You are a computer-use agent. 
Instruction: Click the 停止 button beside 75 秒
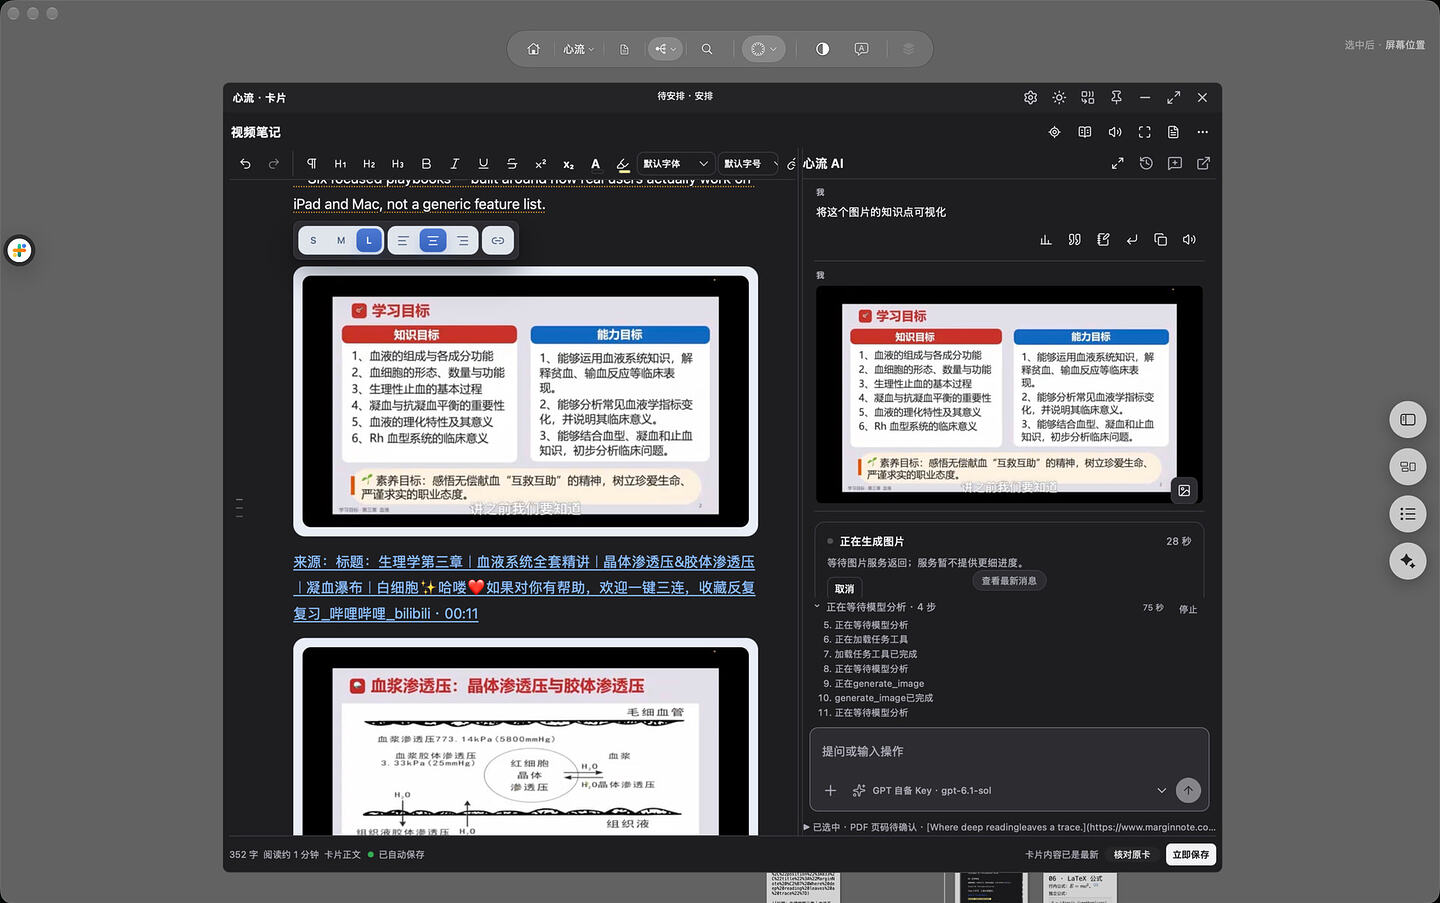click(1188, 609)
